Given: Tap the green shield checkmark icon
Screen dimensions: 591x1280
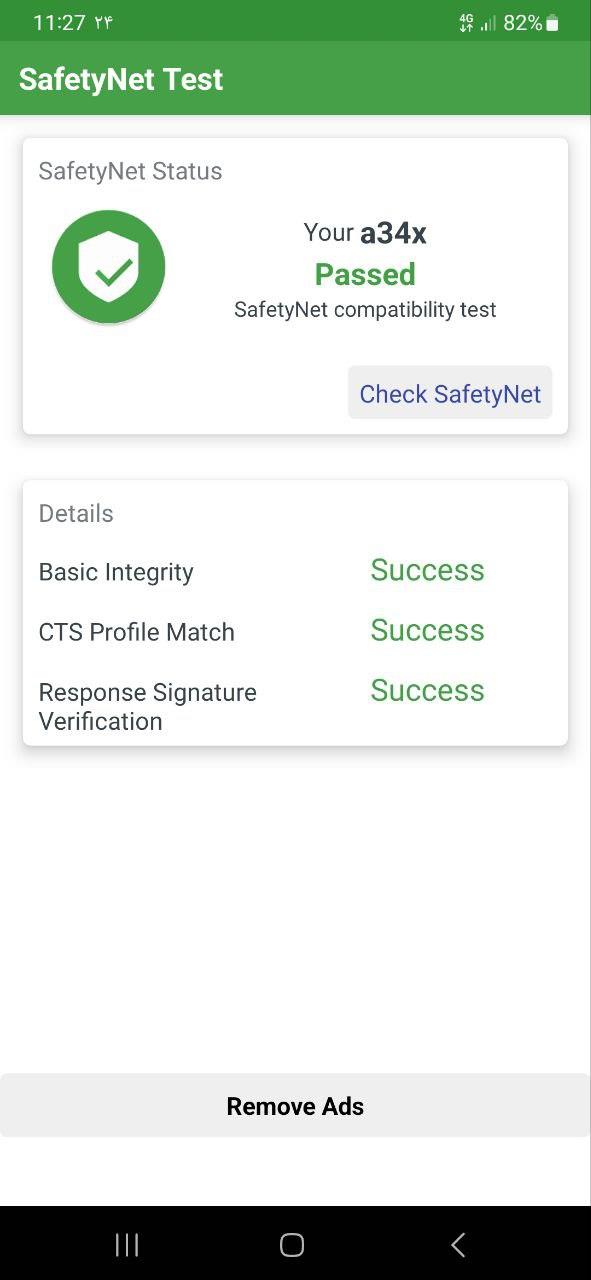Looking at the screenshot, I should pyautogui.click(x=109, y=267).
